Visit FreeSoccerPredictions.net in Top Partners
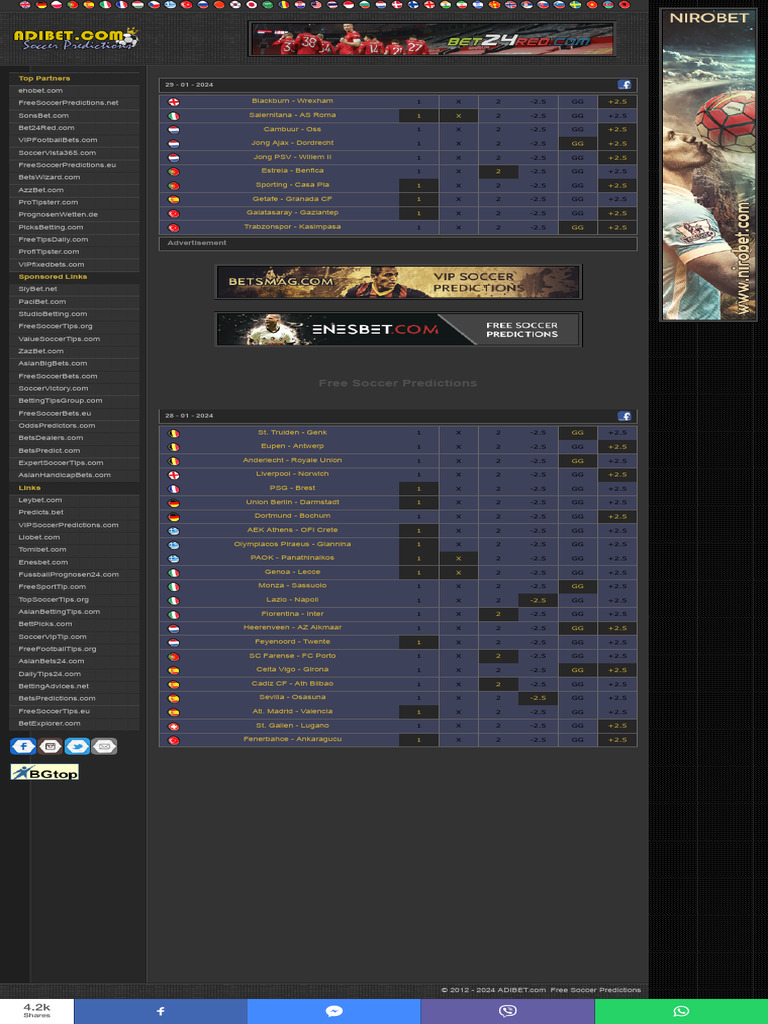Image resolution: width=768 pixels, height=1024 pixels. coord(69,103)
